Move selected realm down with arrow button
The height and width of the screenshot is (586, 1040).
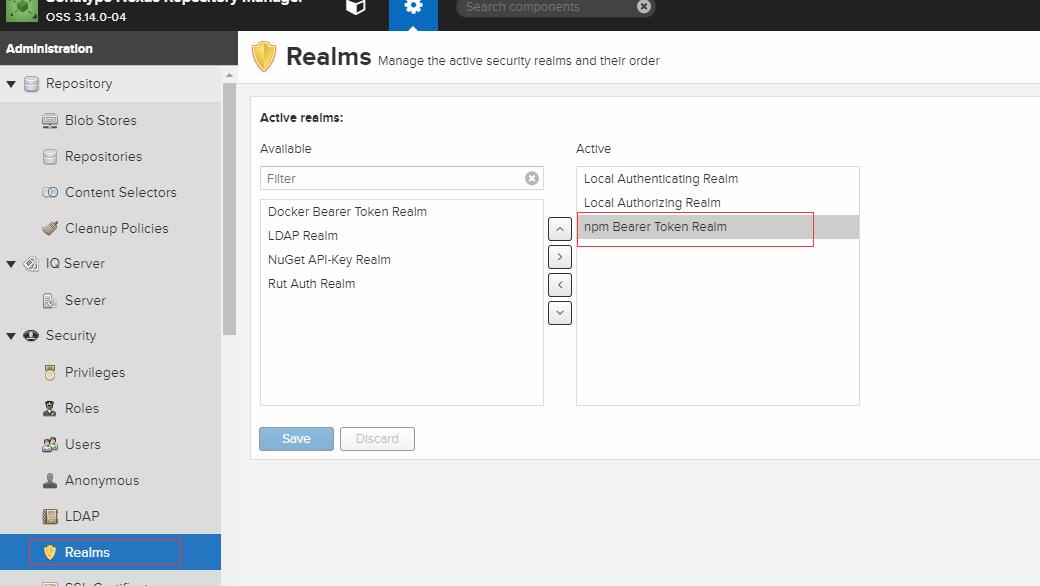(x=560, y=313)
